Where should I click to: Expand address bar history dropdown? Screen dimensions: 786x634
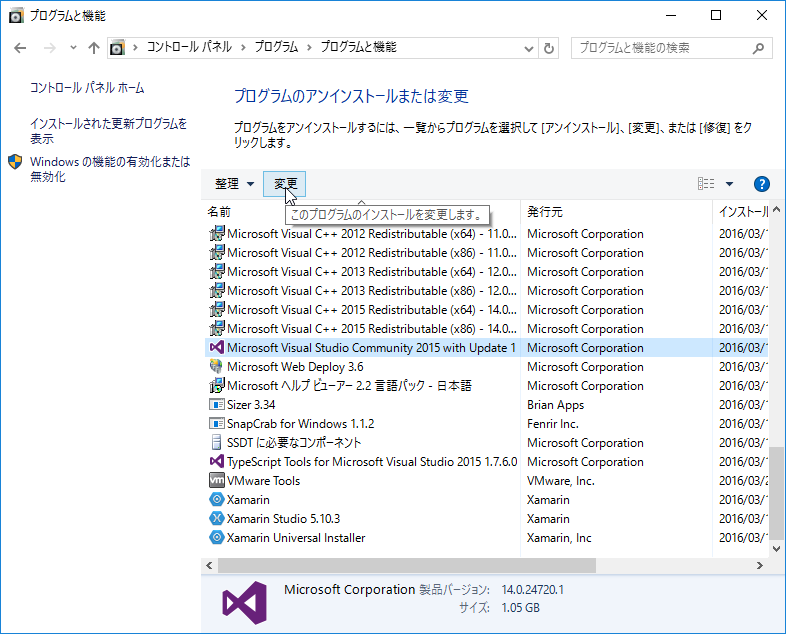[528, 49]
